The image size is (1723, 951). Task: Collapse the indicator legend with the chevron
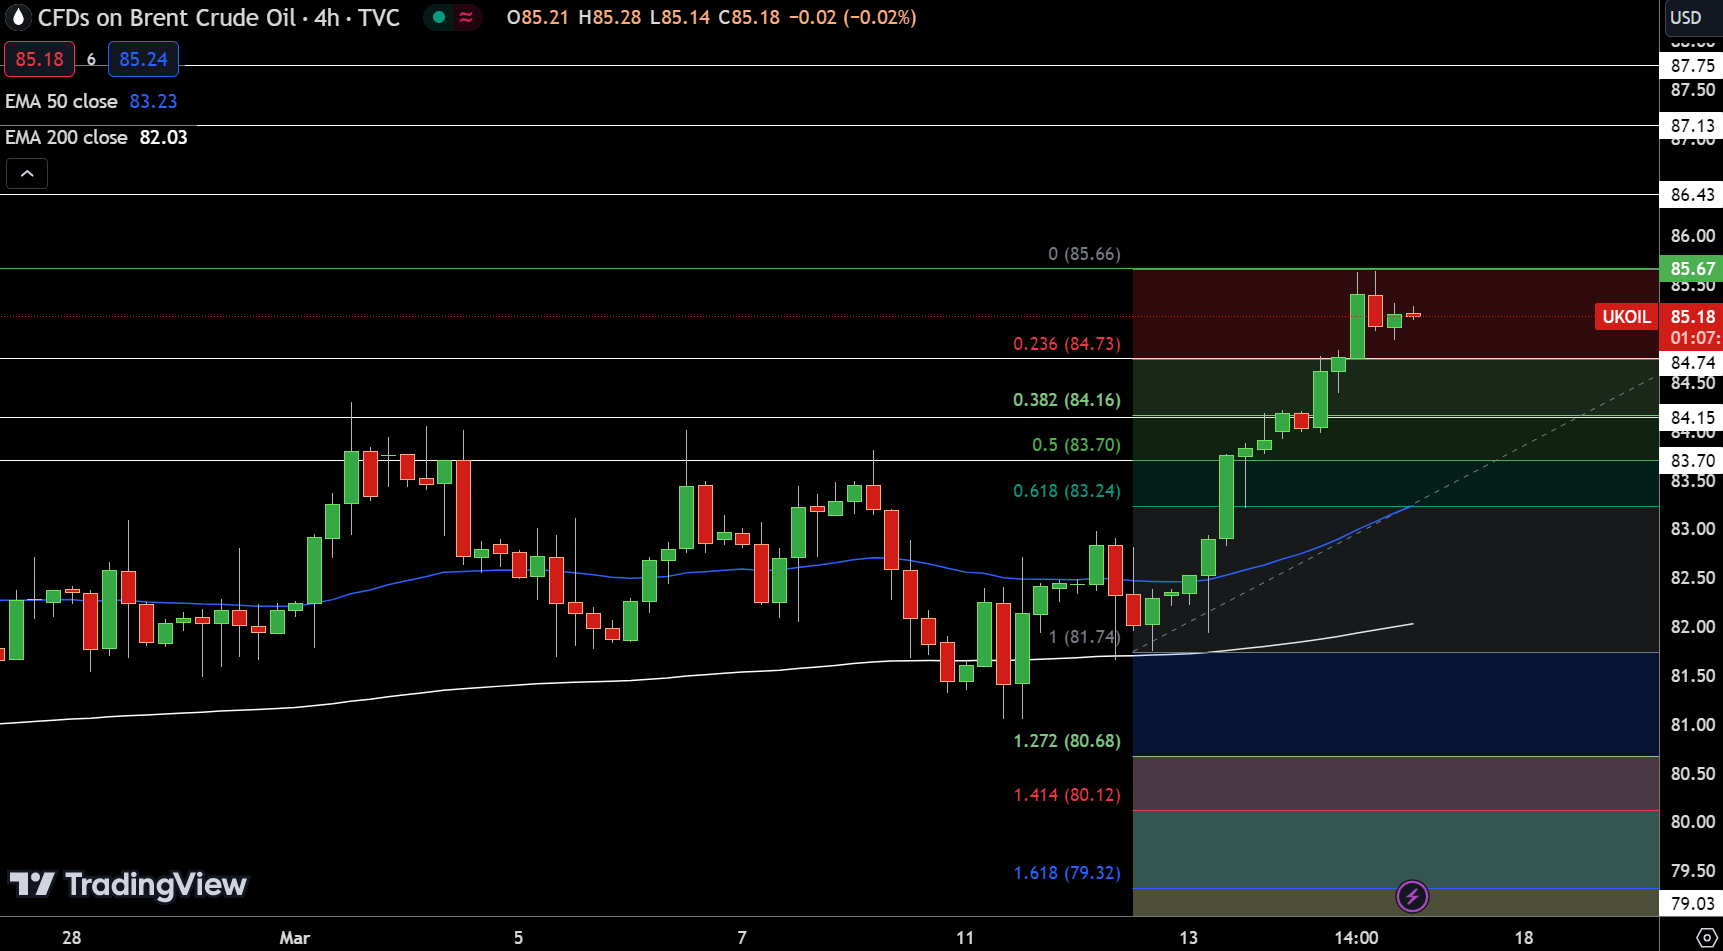tap(27, 174)
